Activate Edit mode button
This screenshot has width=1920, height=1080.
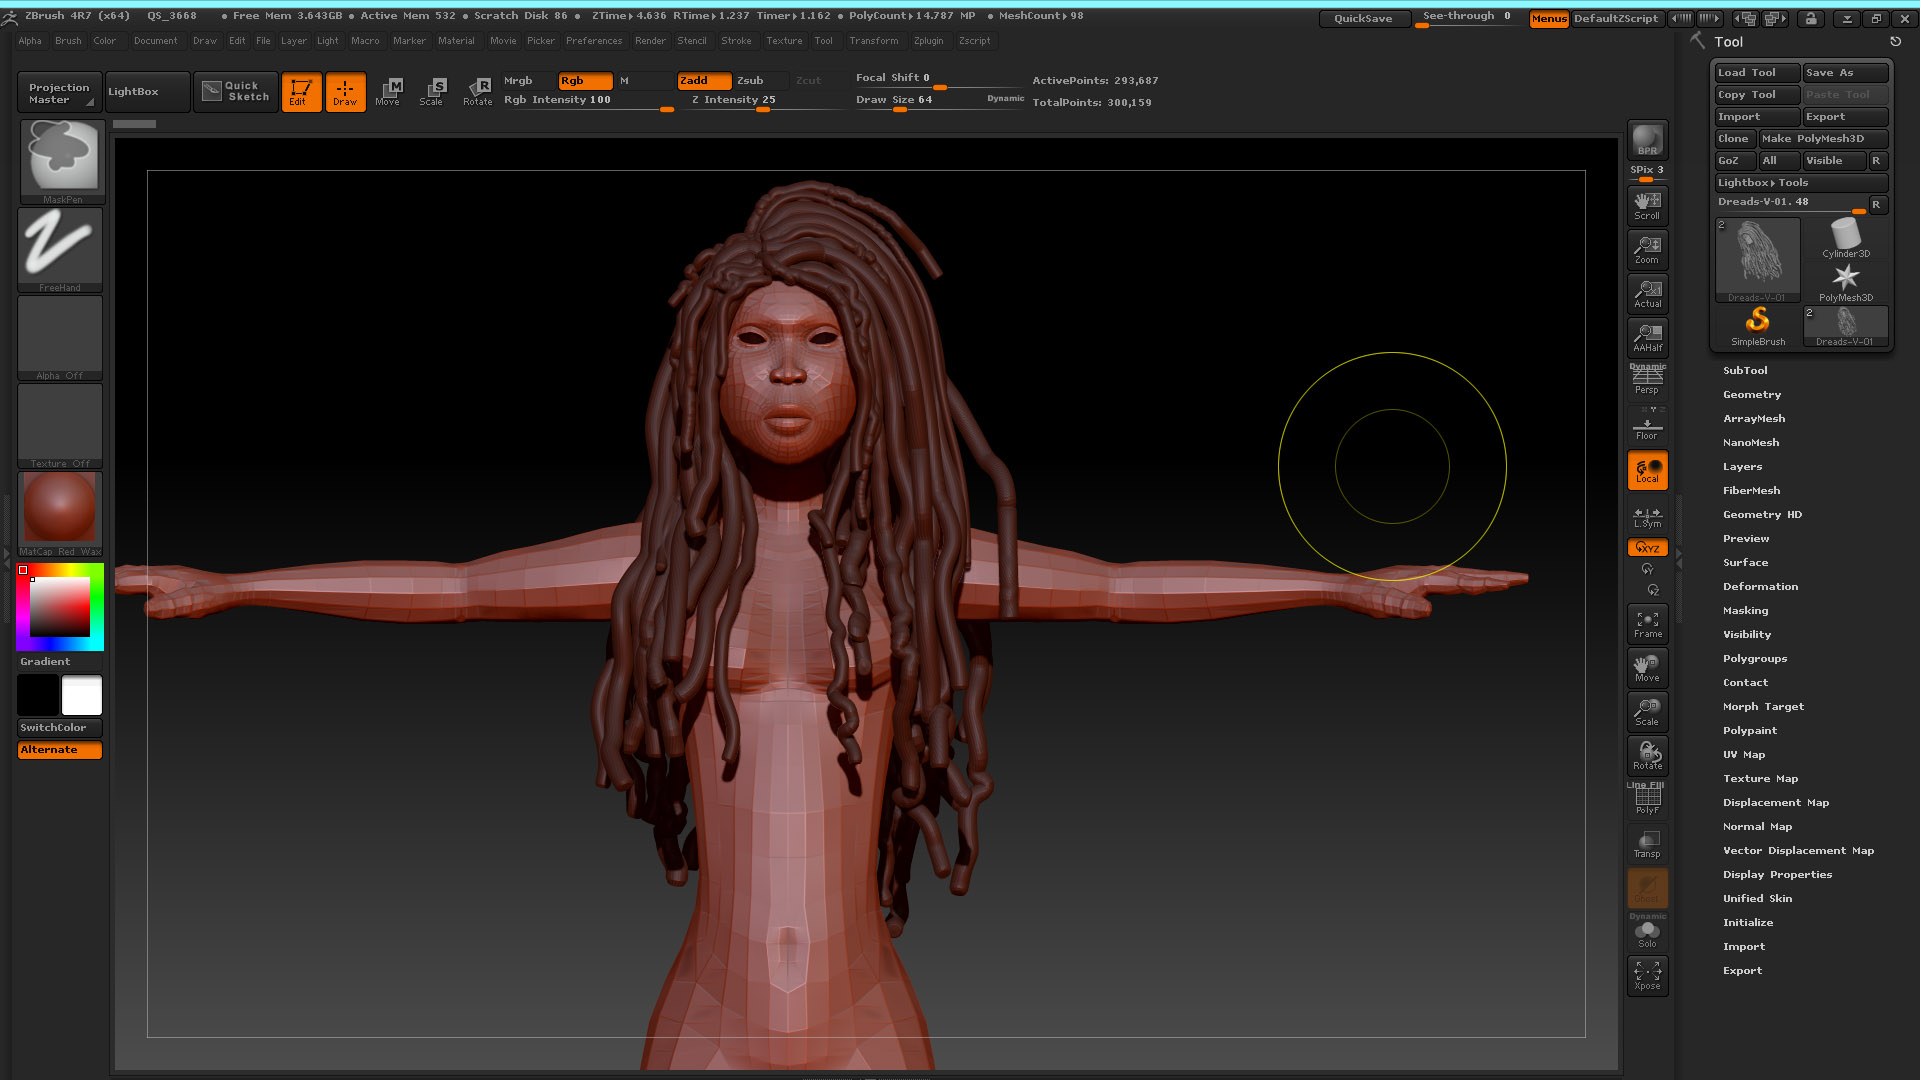(300, 92)
